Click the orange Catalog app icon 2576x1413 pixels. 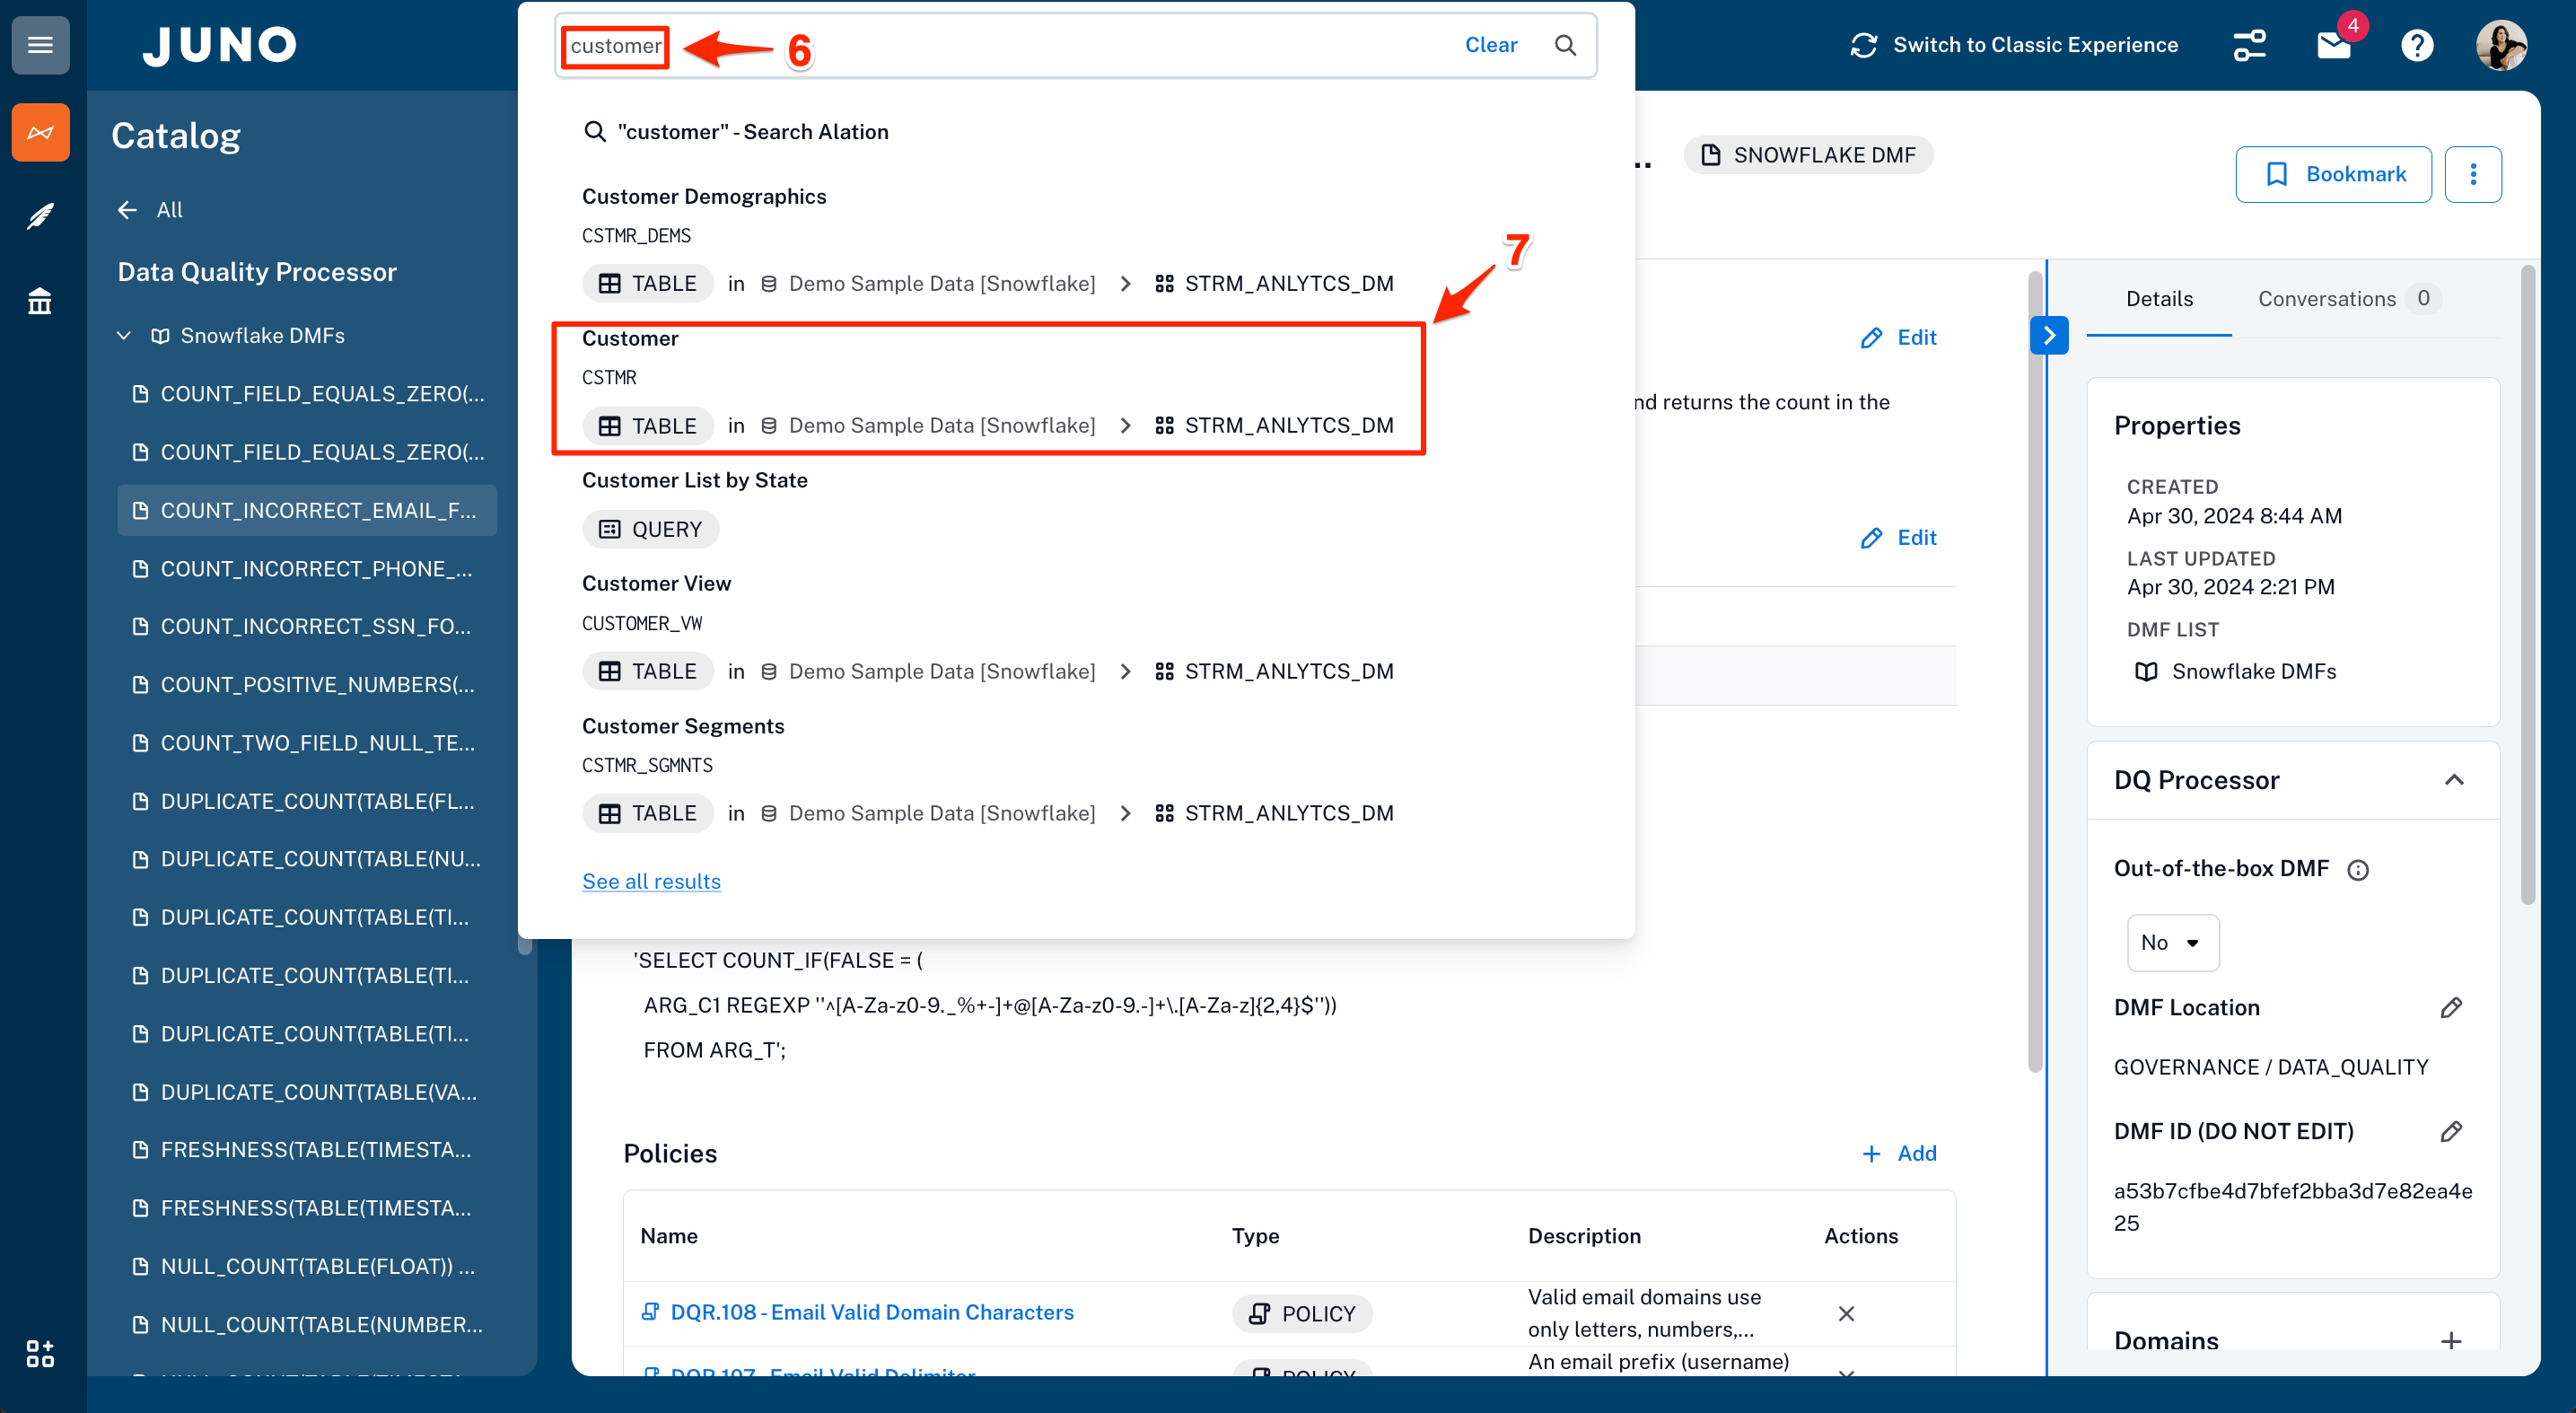[40, 132]
